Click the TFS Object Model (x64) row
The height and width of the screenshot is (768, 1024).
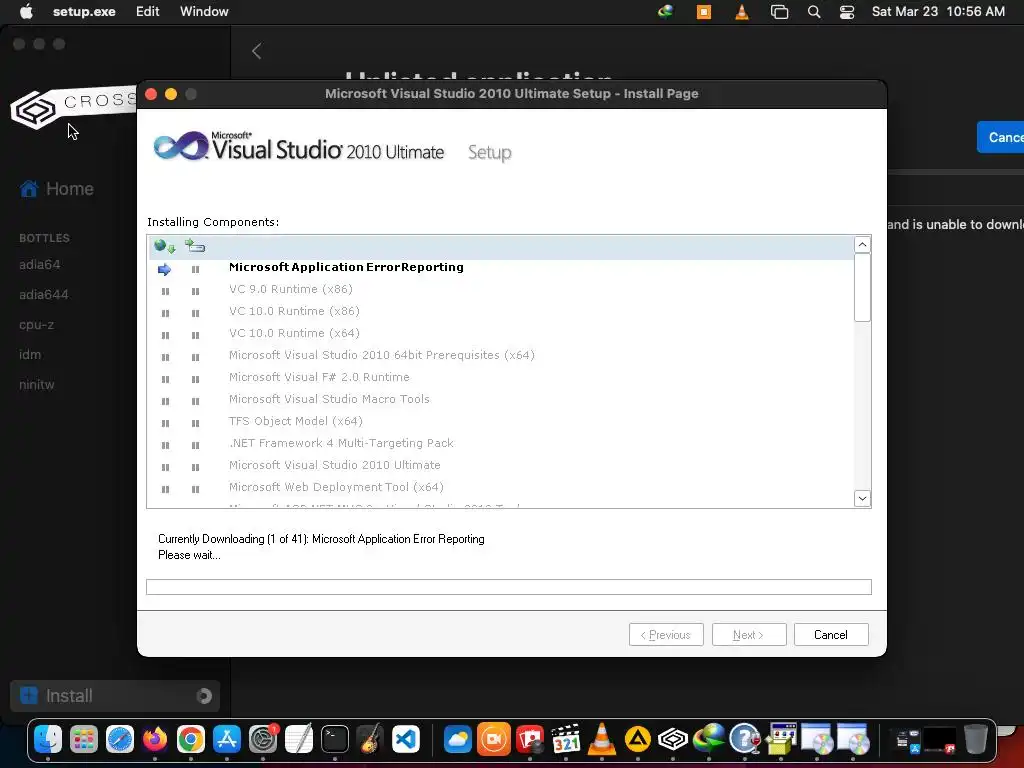295,421
